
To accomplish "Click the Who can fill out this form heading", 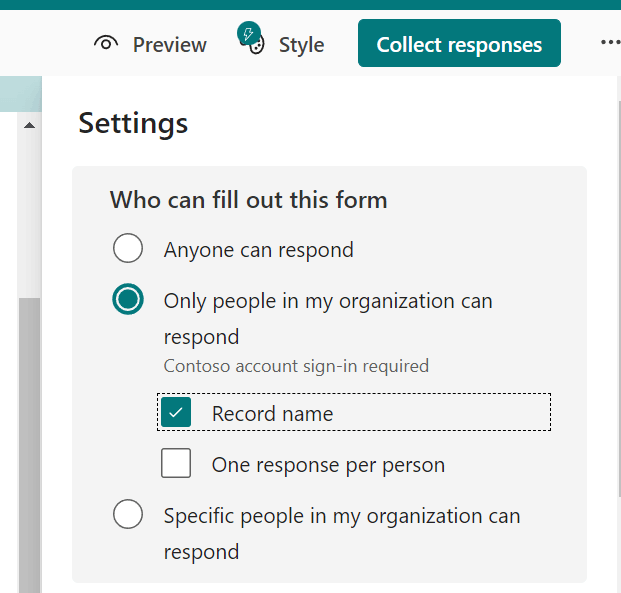I will click(248, 200).
